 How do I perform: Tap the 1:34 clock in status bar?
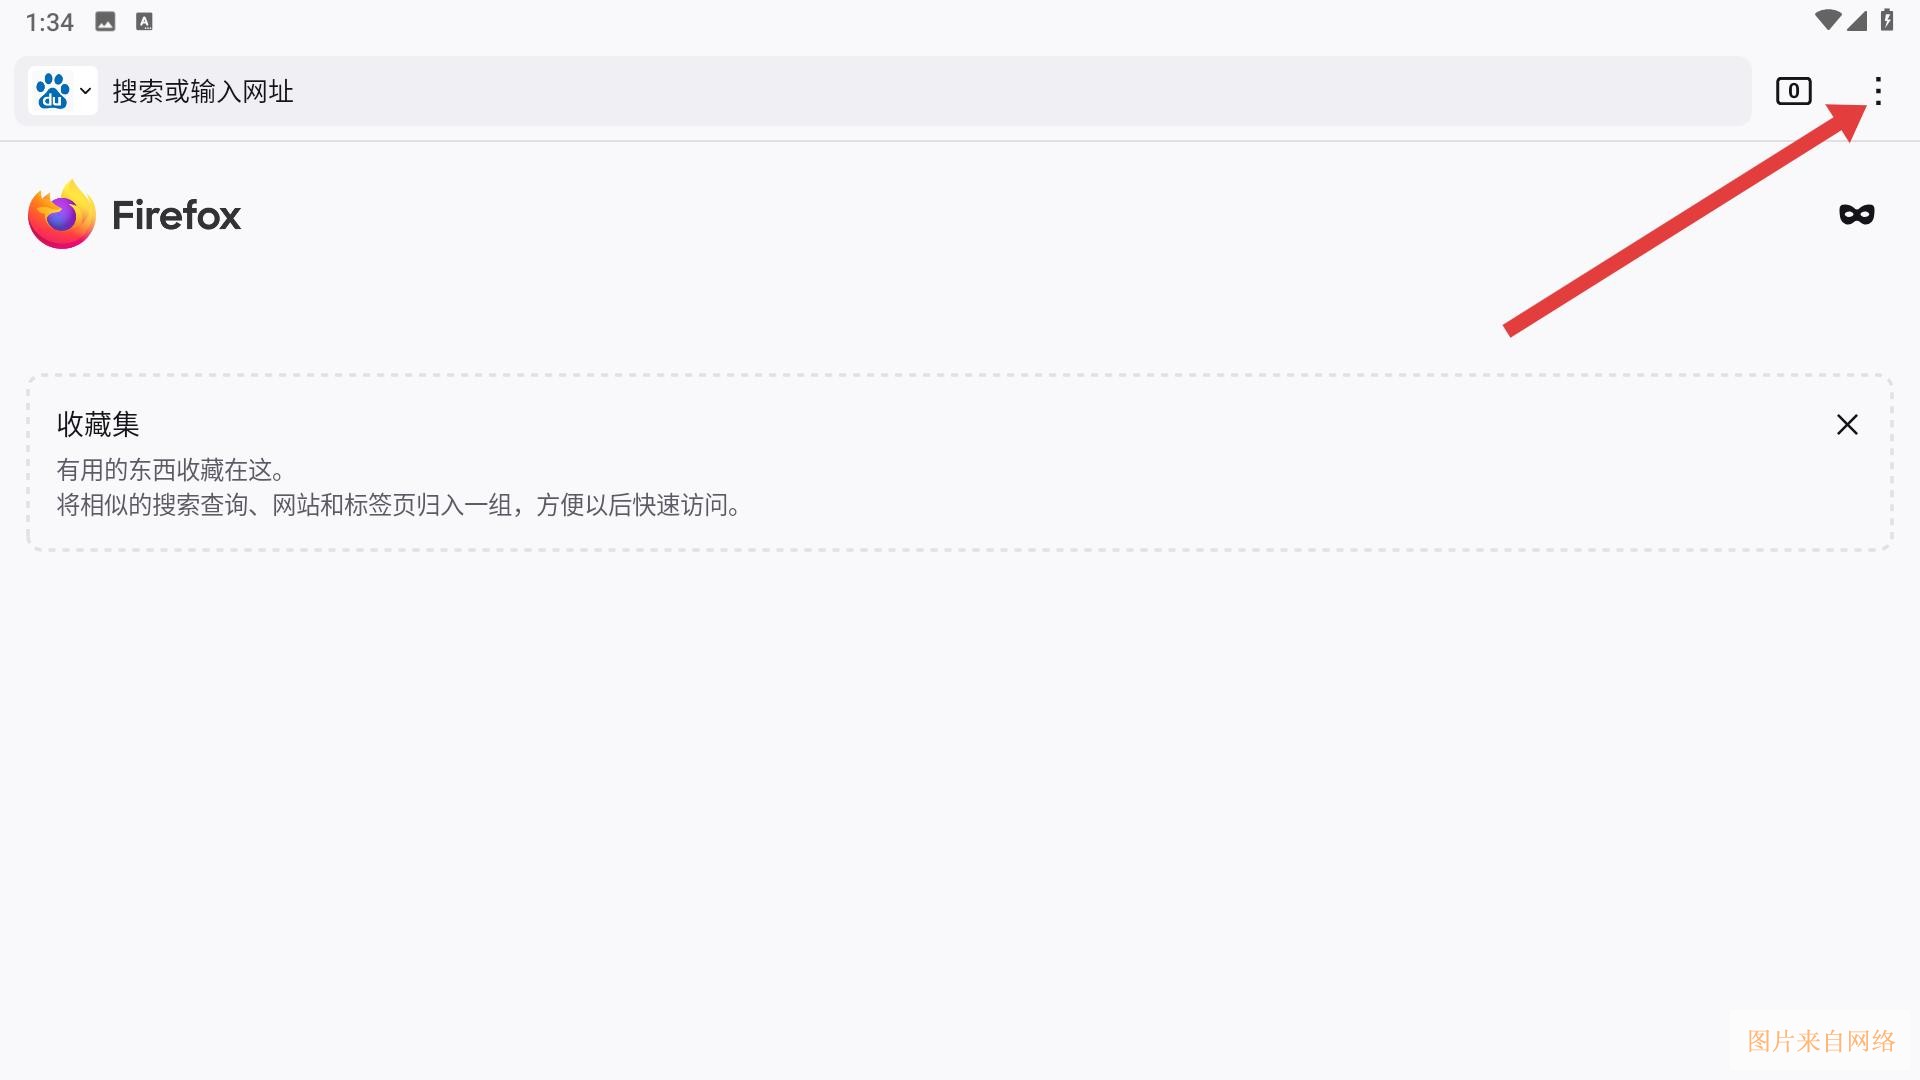(49, 22)
